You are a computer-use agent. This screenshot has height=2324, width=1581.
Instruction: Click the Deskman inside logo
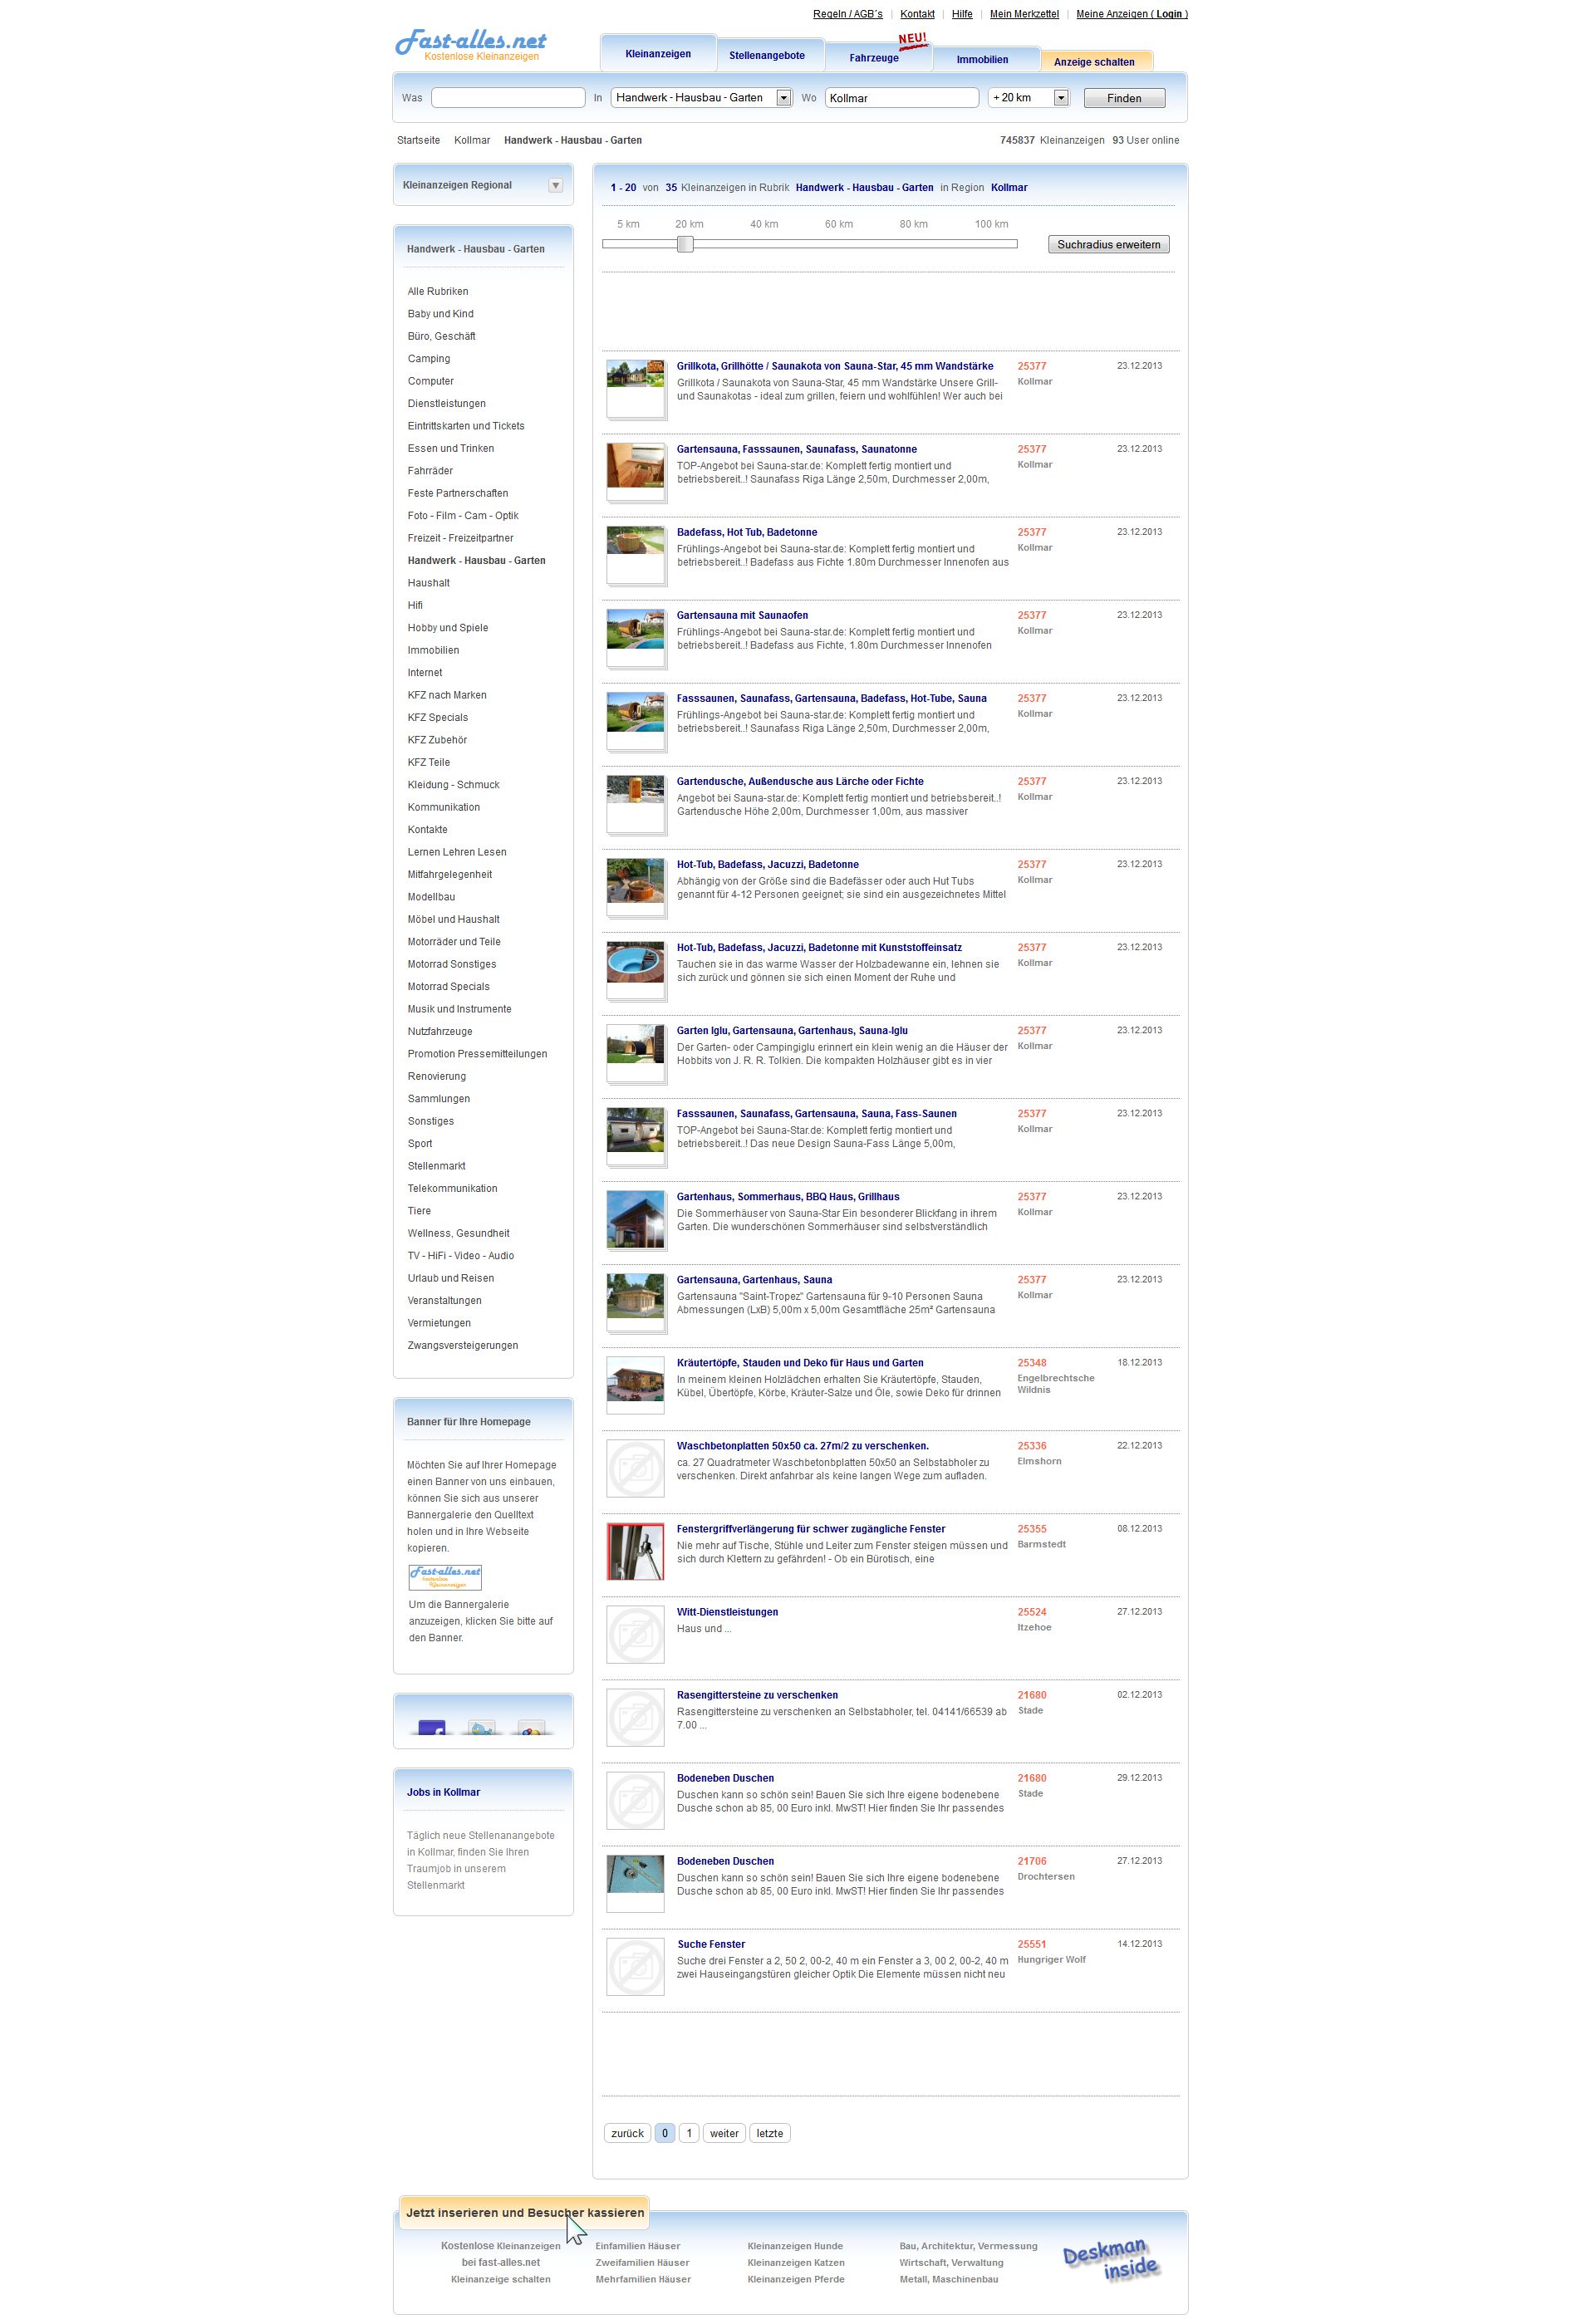(1110, 2260)
